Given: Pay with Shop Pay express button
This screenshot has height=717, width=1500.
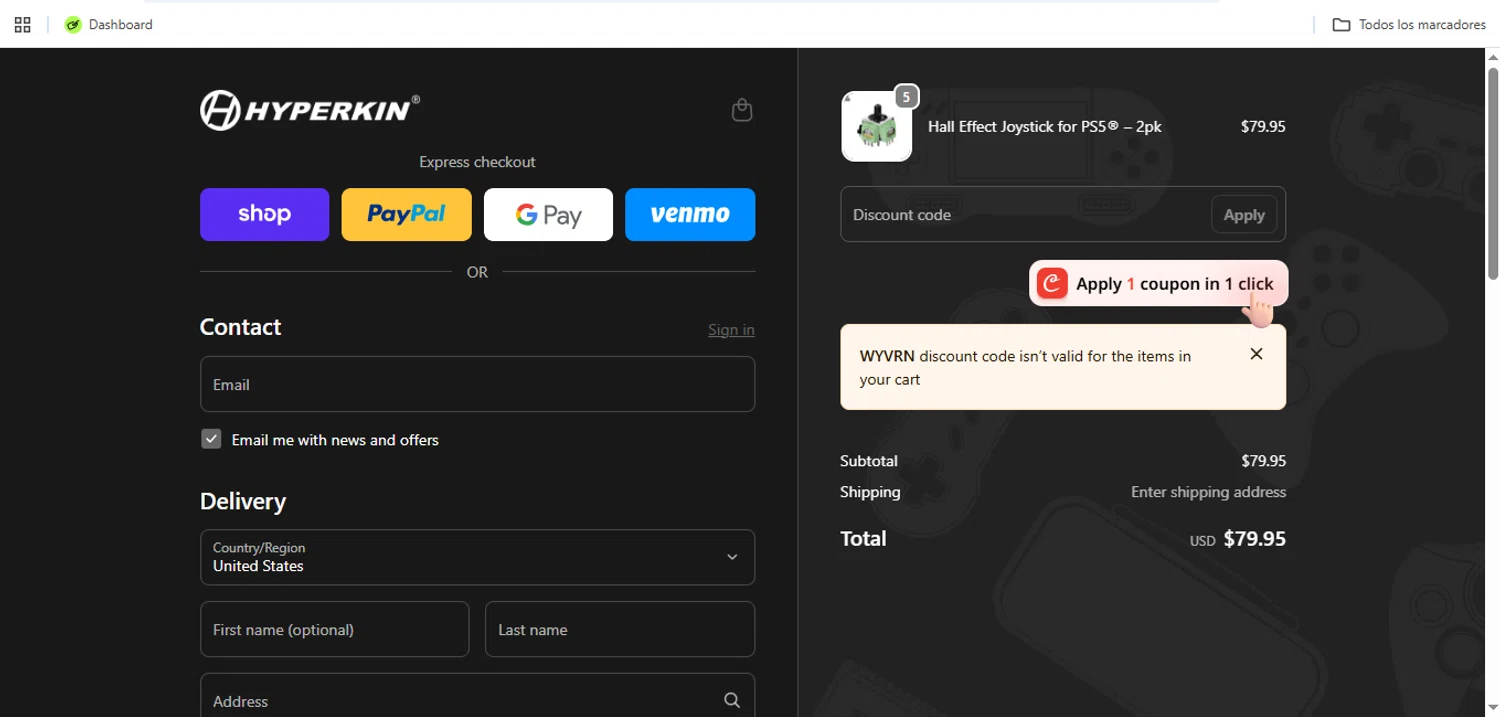Looking at the screenshot, I should 264,214.
